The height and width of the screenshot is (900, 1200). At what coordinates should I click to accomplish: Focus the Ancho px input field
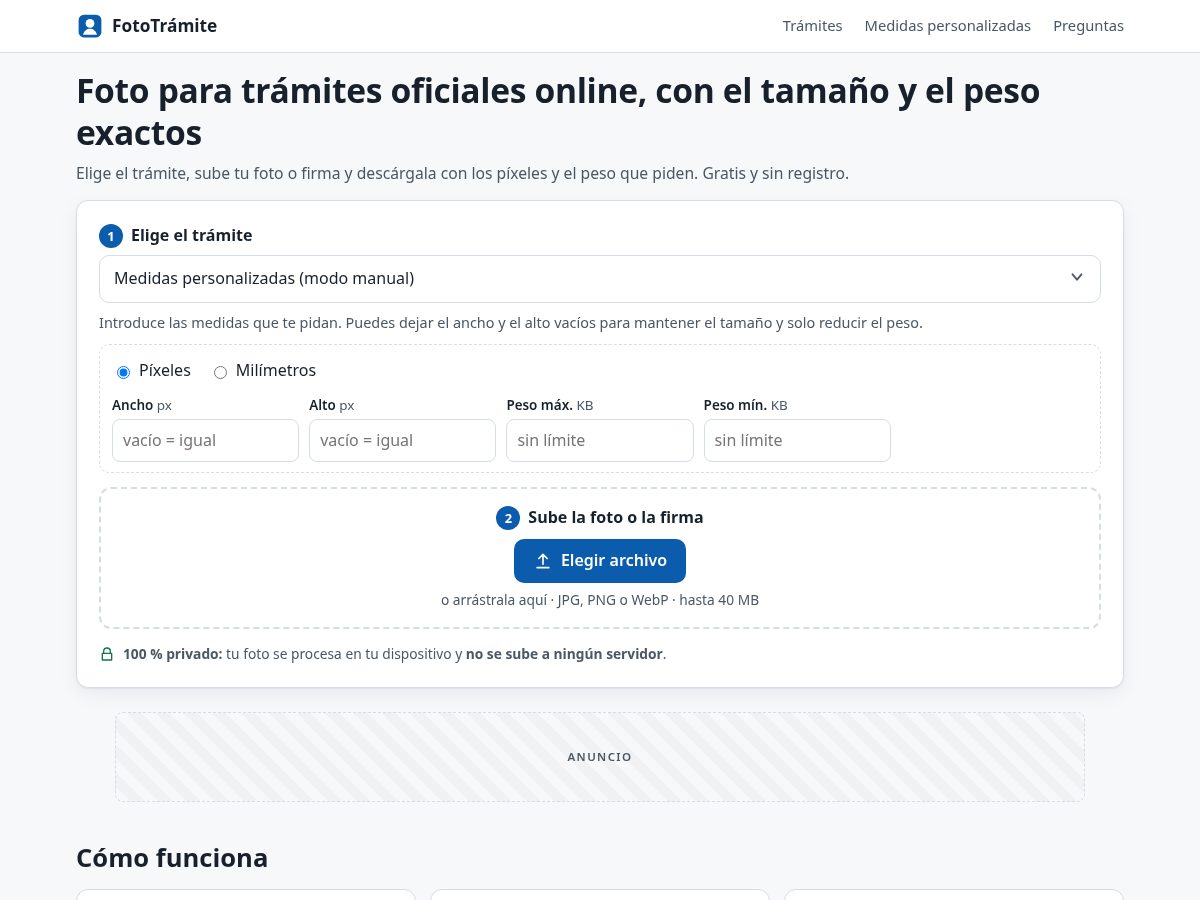(x=205, y=440)
